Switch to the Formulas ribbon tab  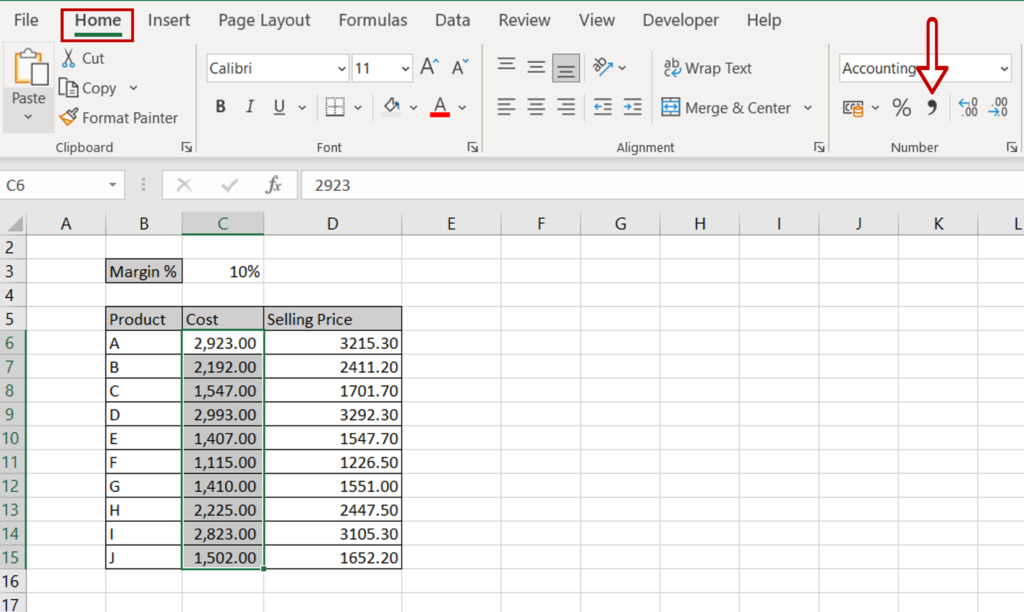(372, 19)
